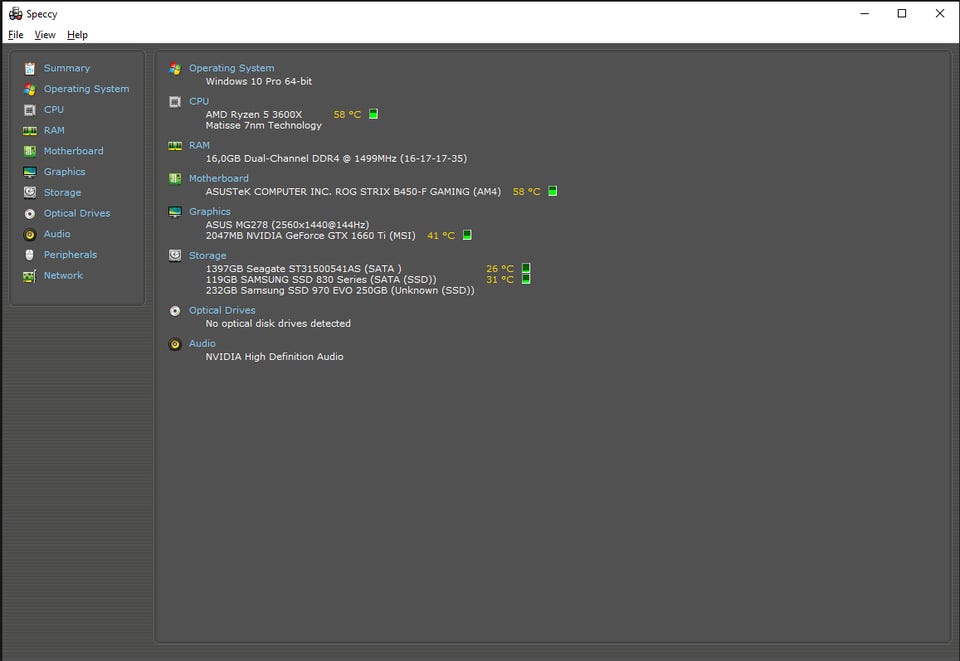Click the Speccy app icon in title bar
The image size is (960, 661).
tap(15, 13)
